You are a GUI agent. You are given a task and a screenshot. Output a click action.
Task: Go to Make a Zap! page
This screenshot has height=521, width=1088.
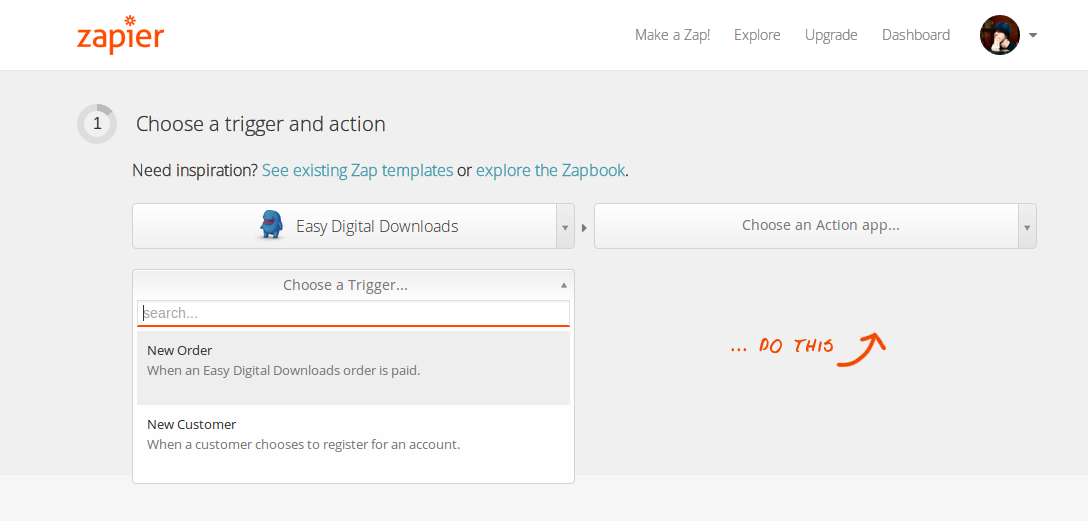tap(672, 35)
